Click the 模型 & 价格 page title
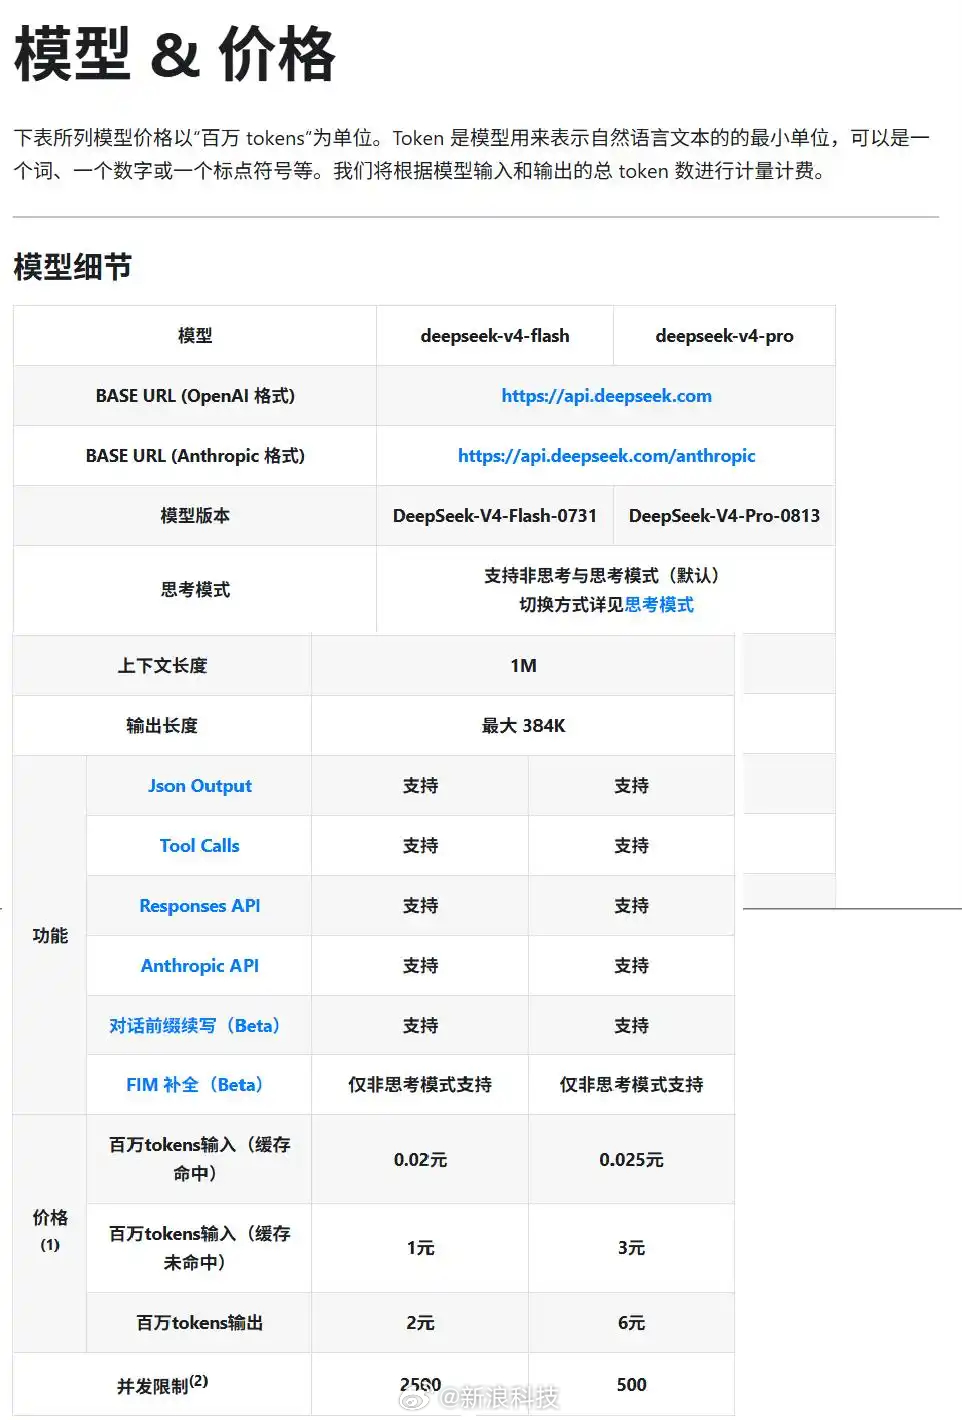The height and width of the screenshot is (1420, 962). point(175,54)
